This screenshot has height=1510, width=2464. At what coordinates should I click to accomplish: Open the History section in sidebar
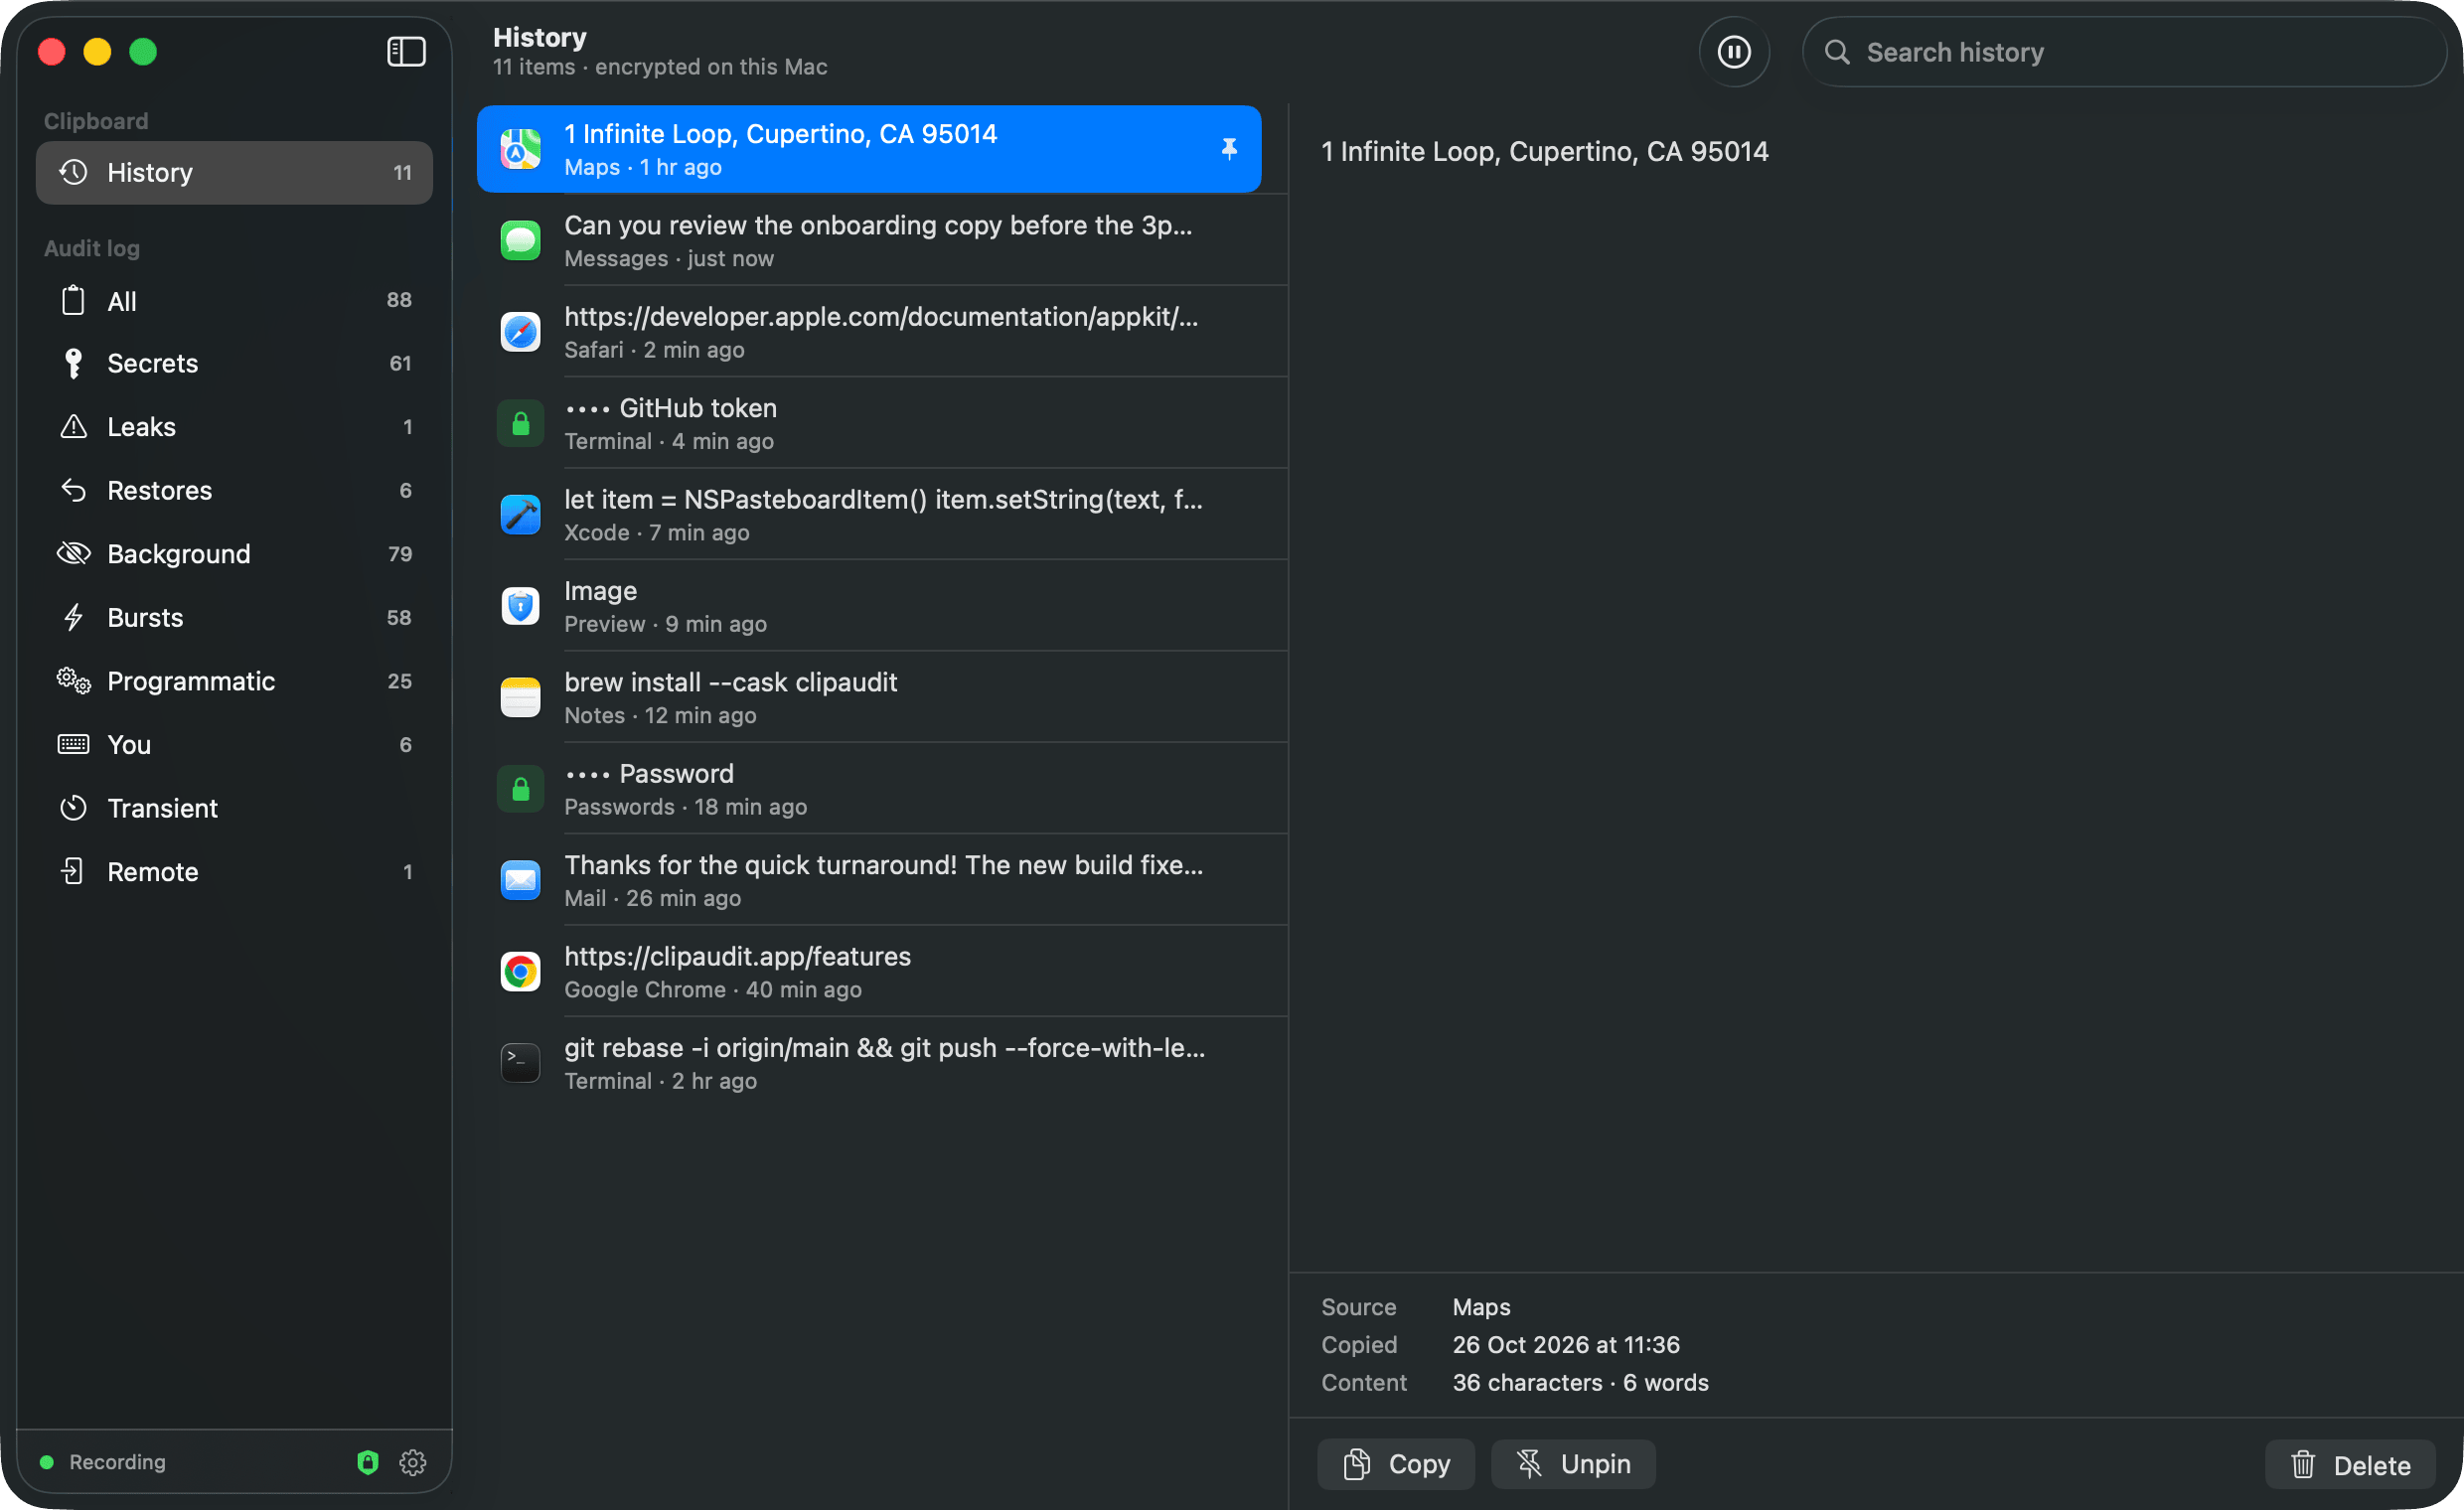(234, 173)
